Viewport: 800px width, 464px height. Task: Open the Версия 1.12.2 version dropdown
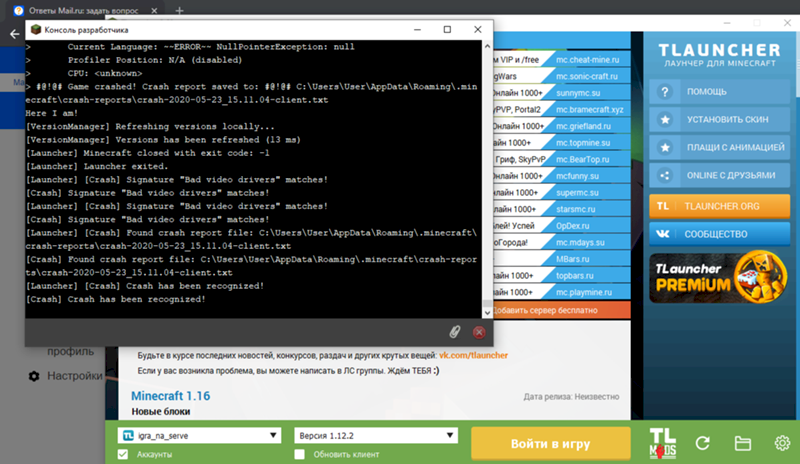pos(375,436)
